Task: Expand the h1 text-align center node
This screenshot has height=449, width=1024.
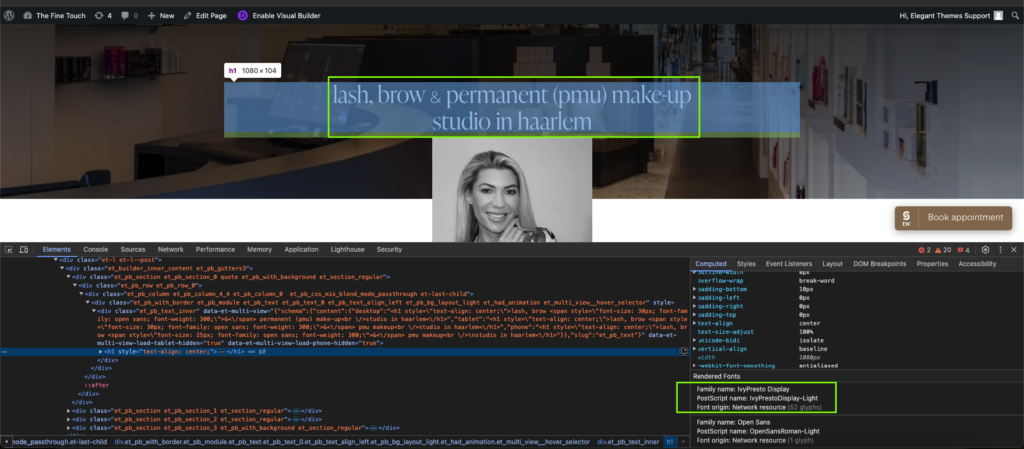Action: tap(100, 352)
